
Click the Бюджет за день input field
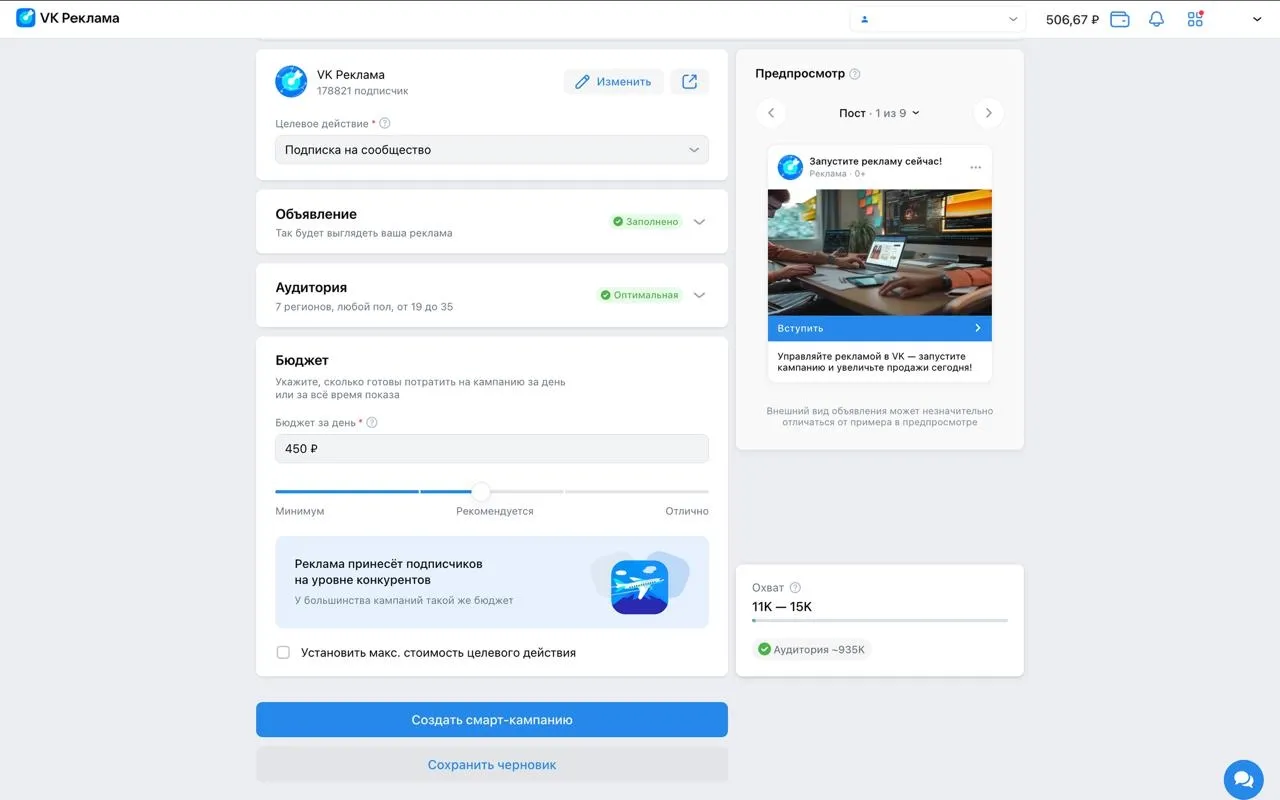[x=492, y=449]
